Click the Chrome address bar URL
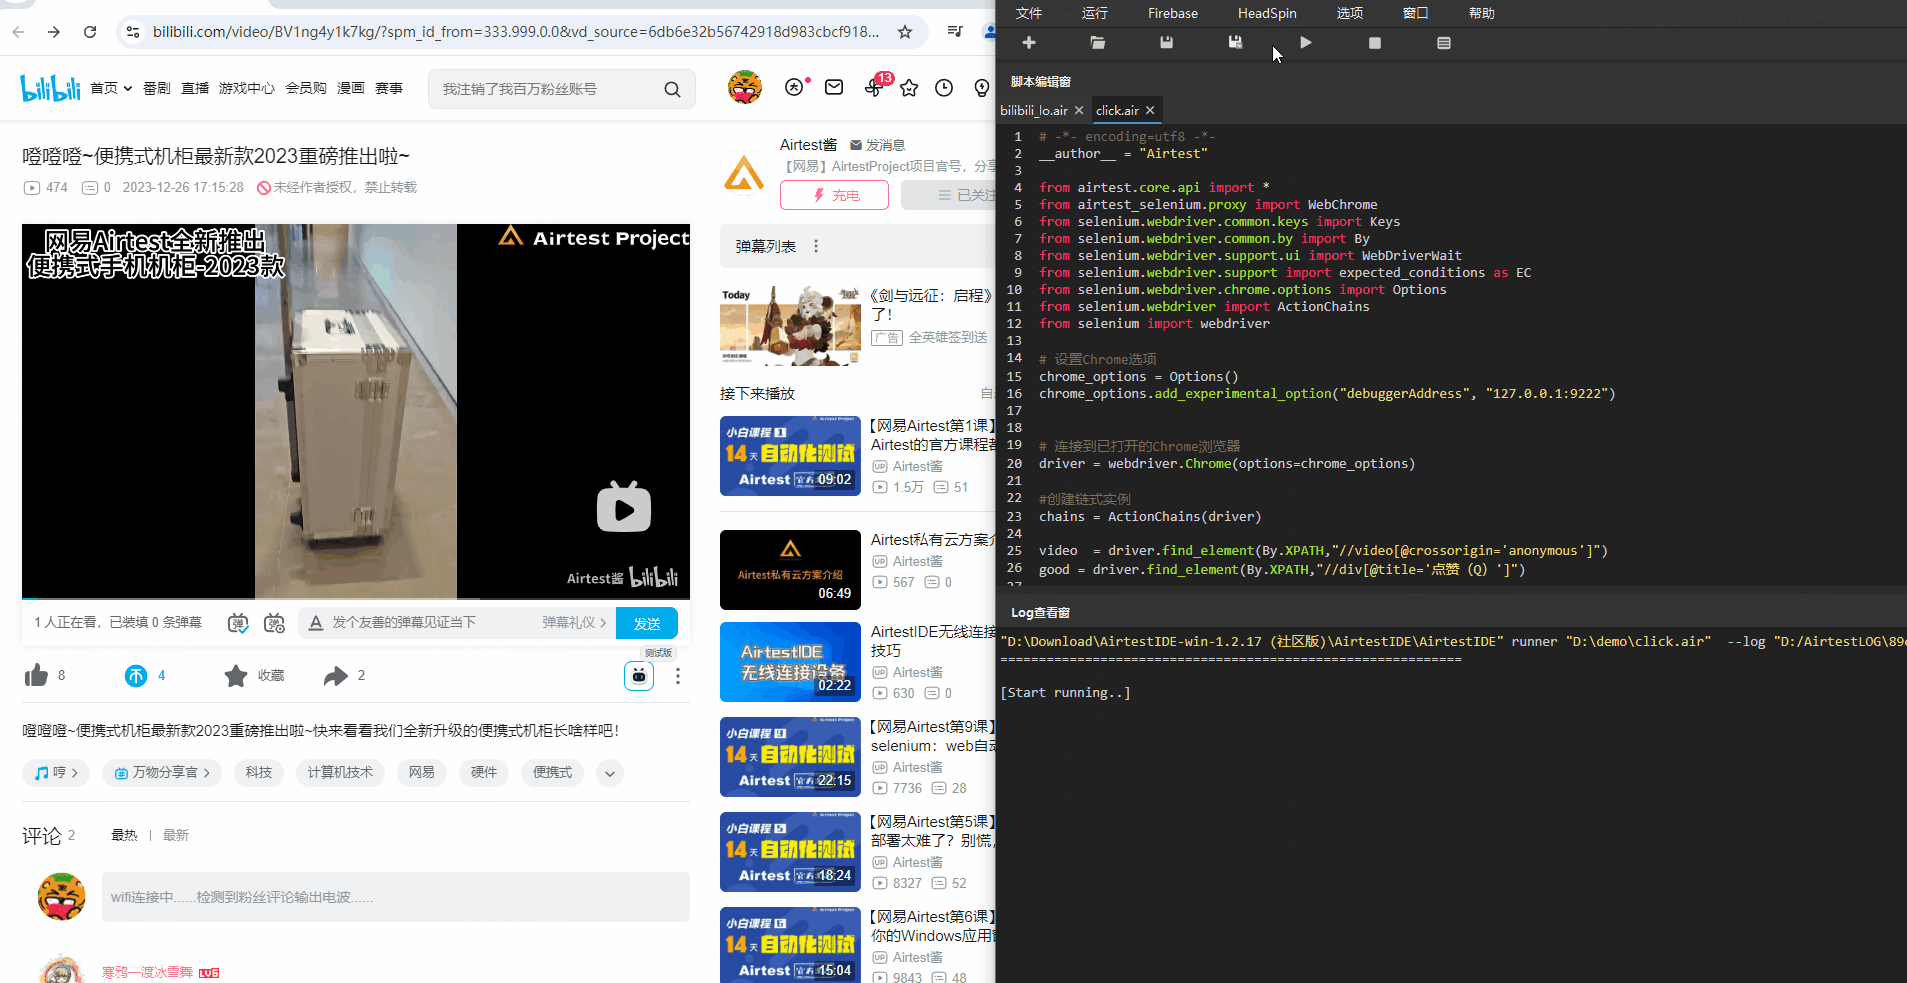1907x983 pixels. (x=516, y=32)
